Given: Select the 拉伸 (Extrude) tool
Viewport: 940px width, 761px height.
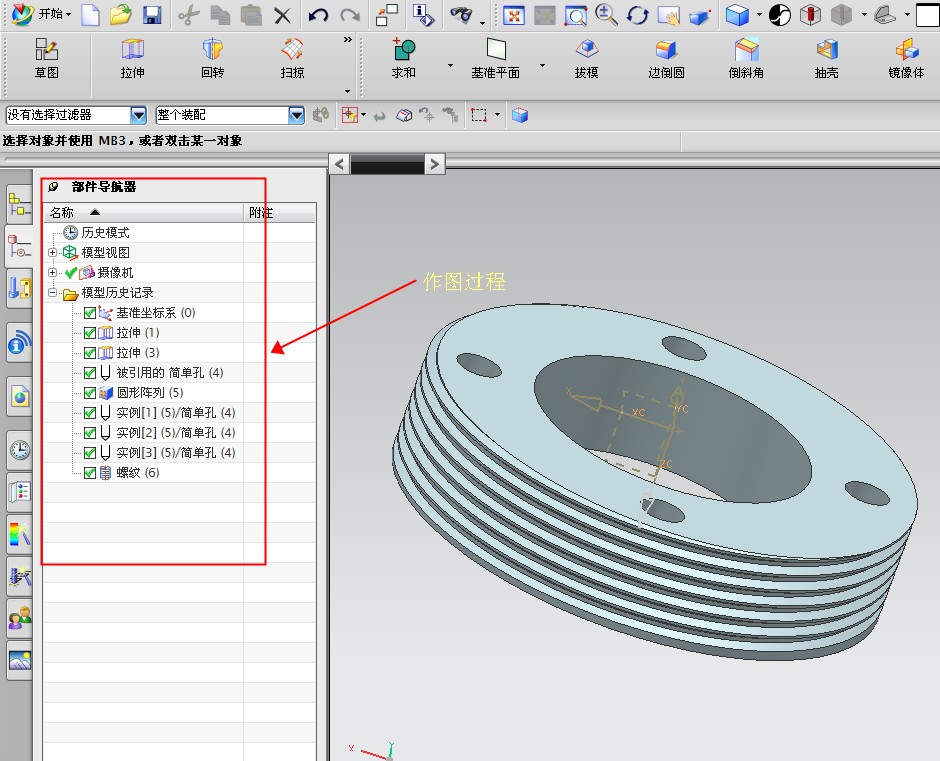Looking at the screenshot, I should [x=132, y=58].
